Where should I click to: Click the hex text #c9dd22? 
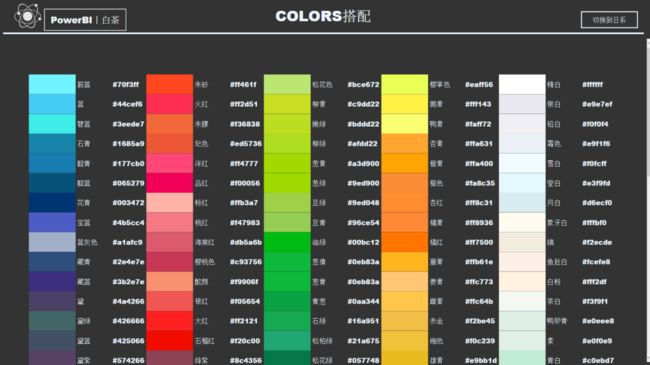click(363, 104)
